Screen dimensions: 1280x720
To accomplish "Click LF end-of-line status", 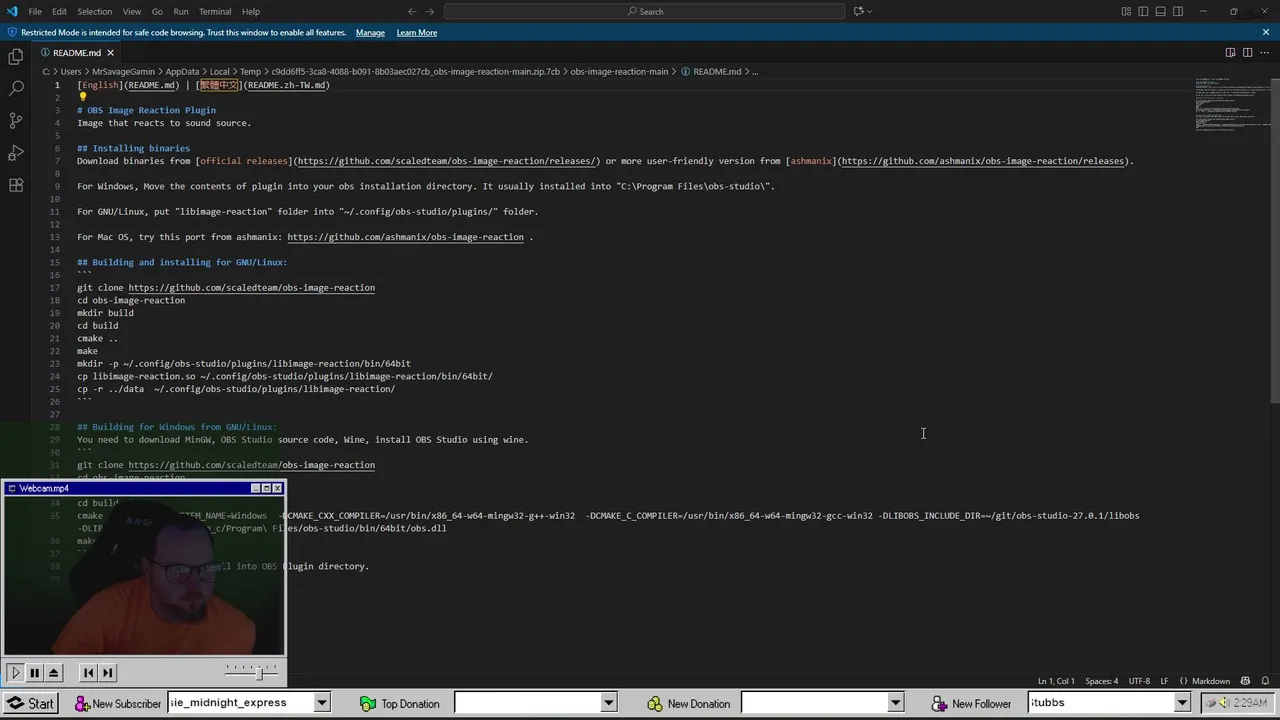I will [1164, 681].
